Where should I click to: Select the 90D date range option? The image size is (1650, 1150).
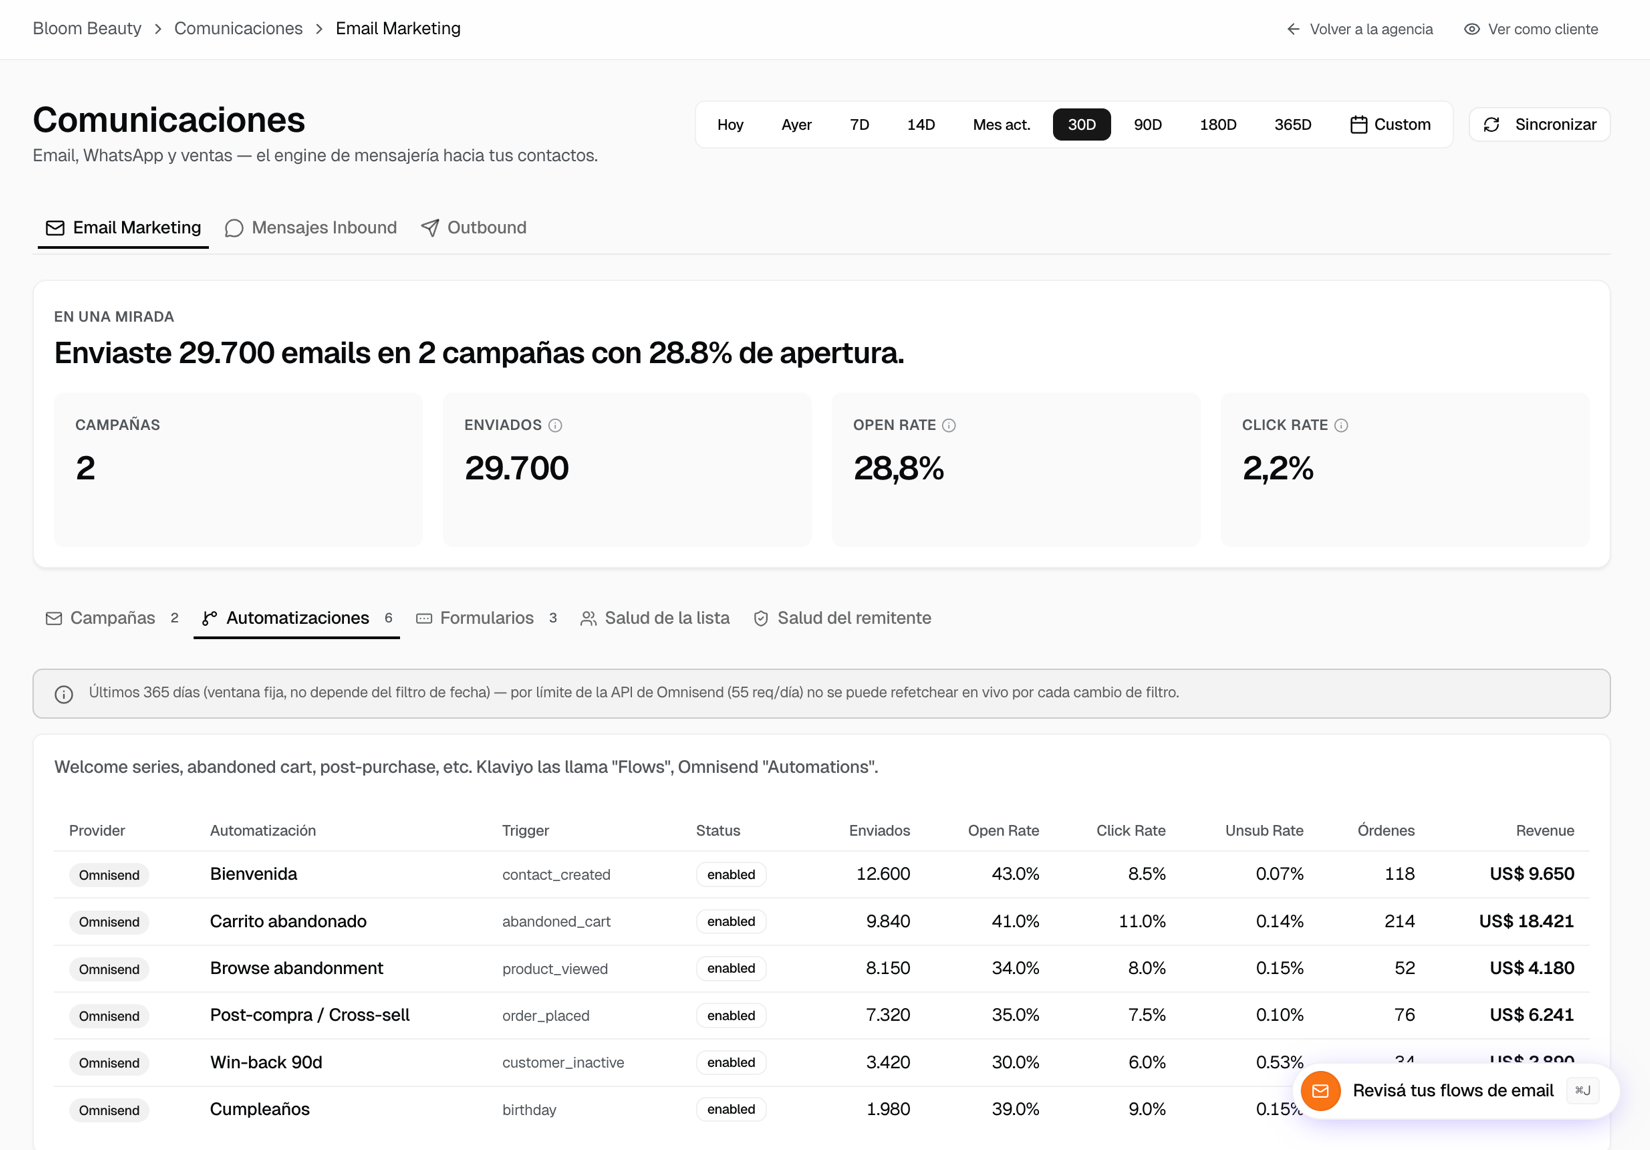1147,125
